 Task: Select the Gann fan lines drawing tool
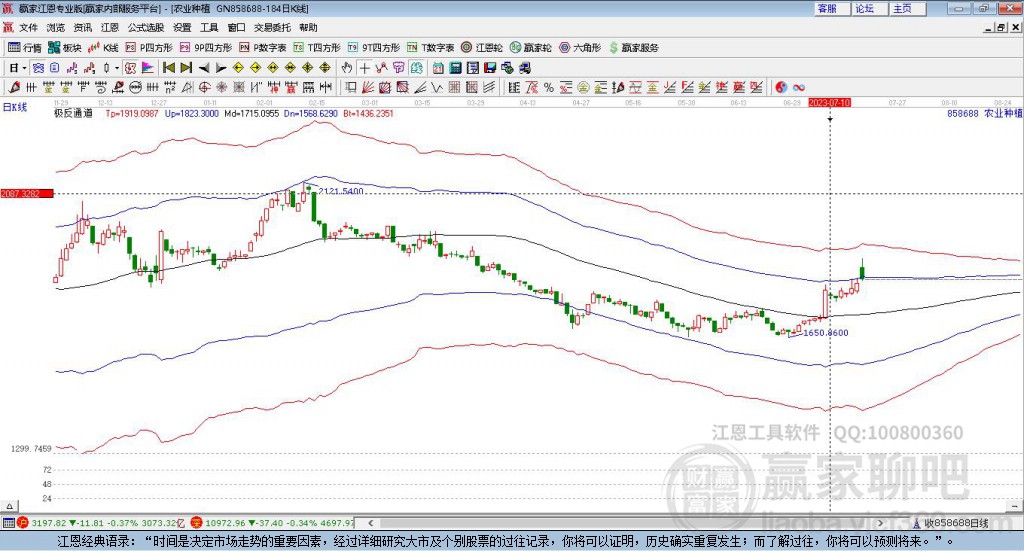(368, 87)
